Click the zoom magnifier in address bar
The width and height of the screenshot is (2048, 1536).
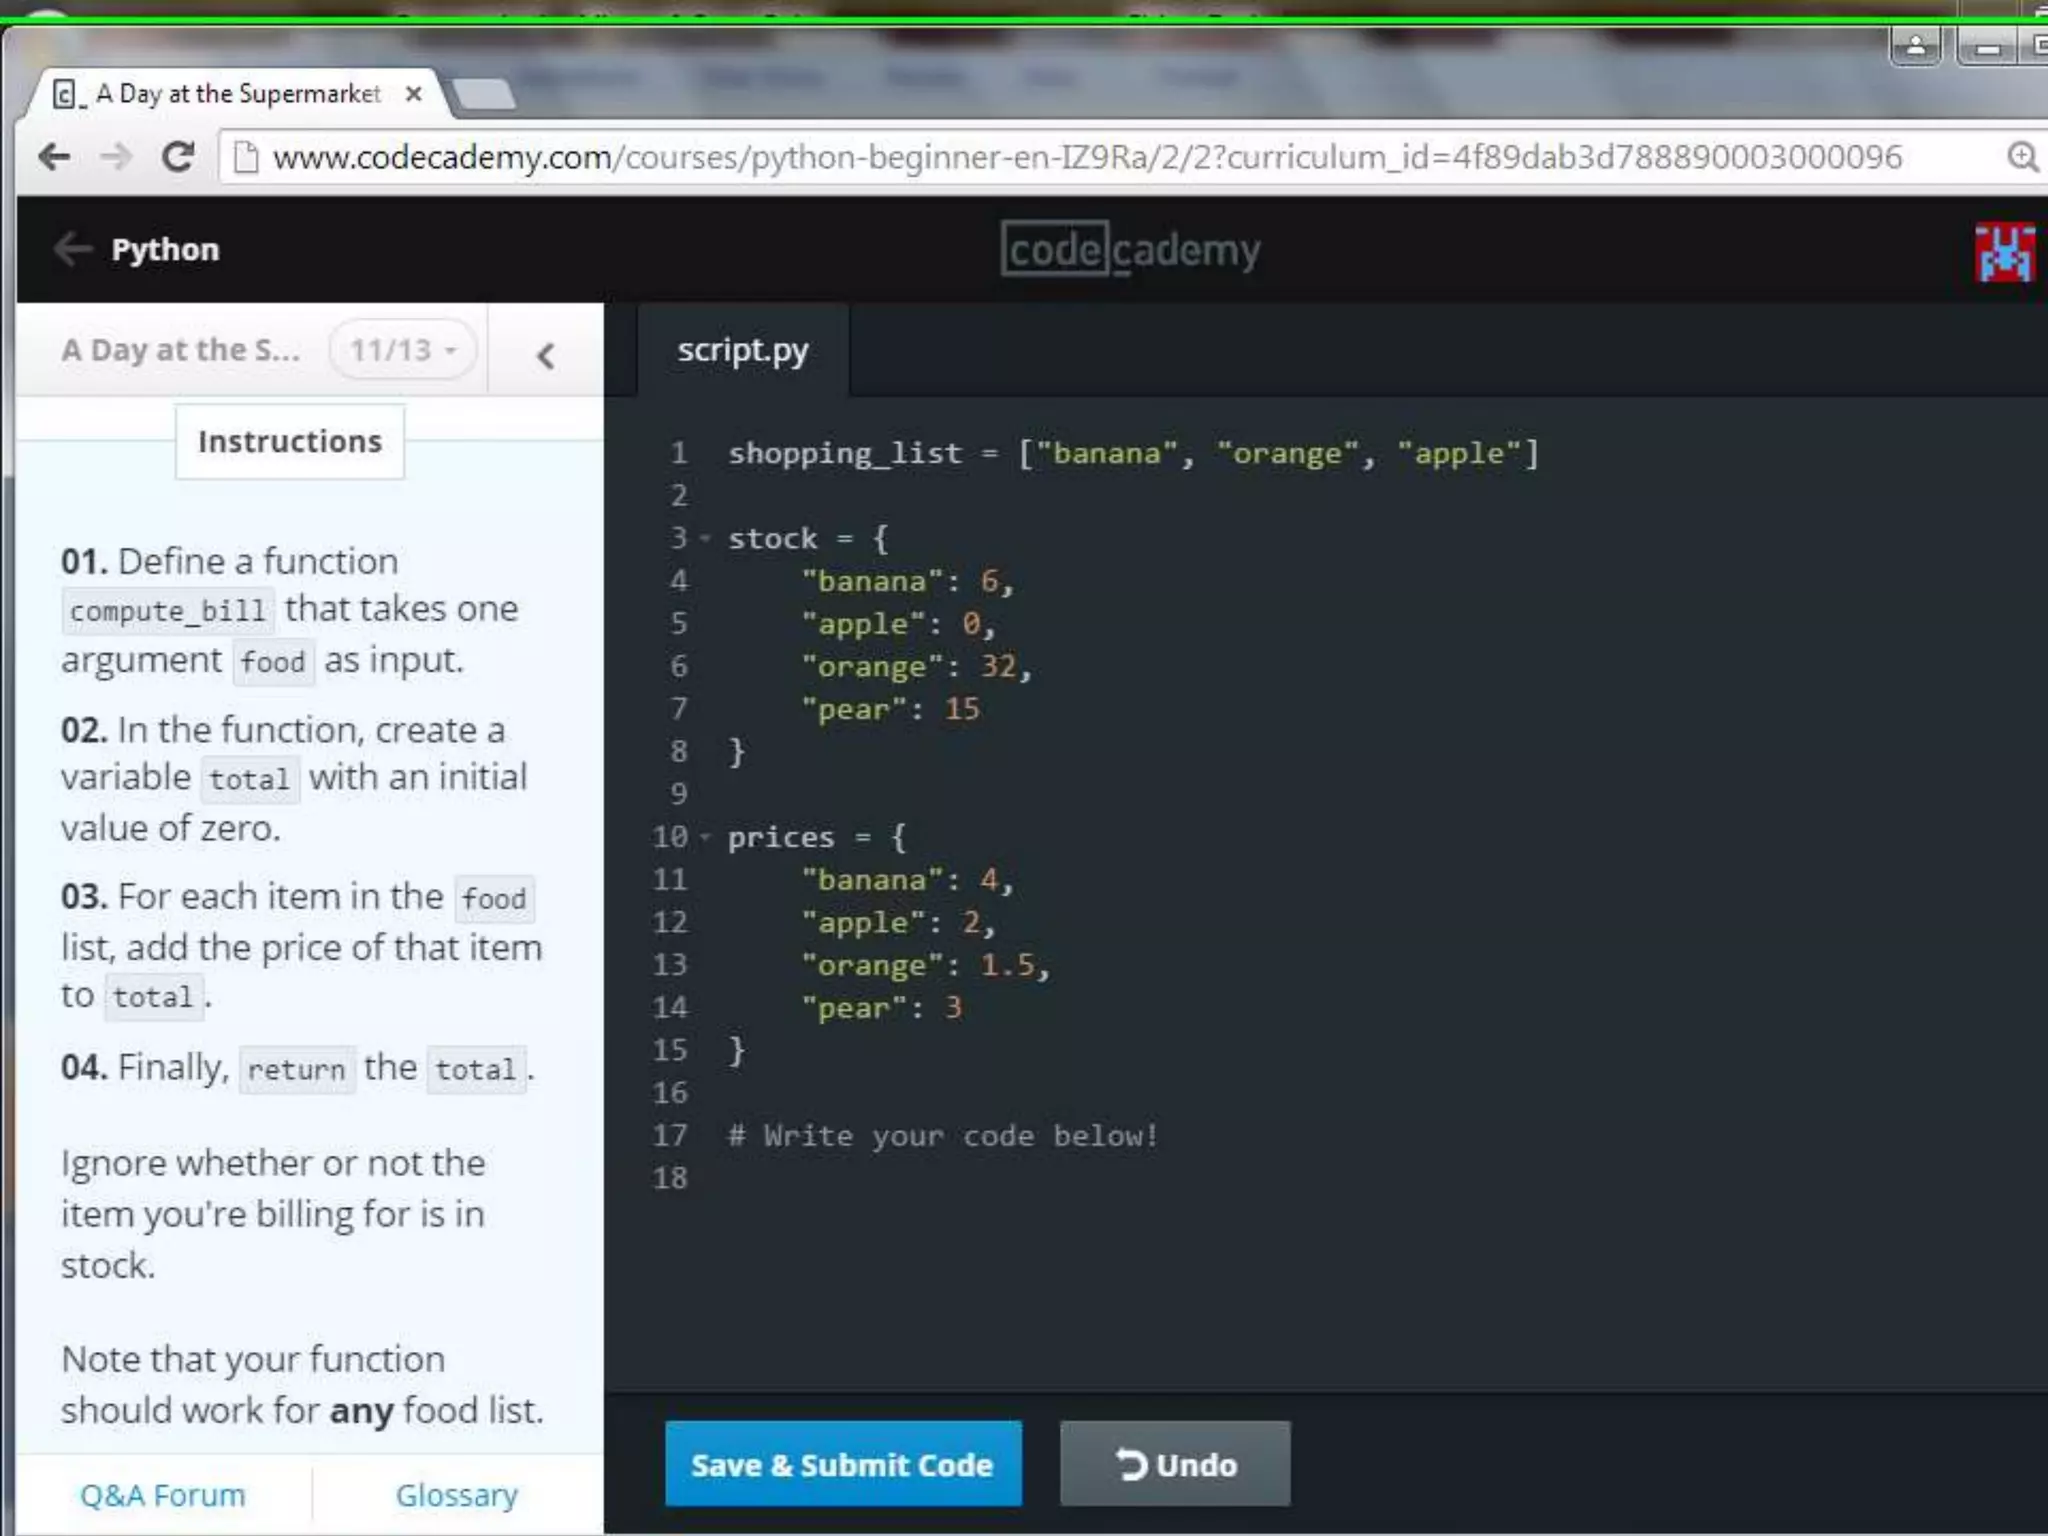(2021, 157)
